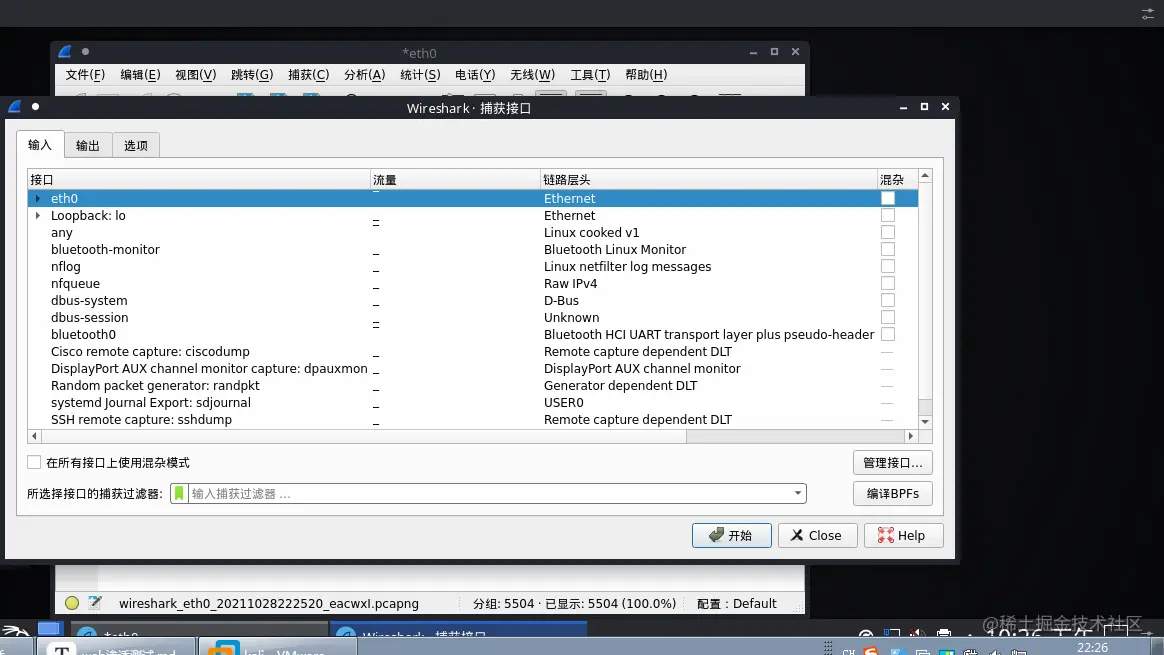Open the 跳转(G) menu in *eth0 window

coord(252,74)
